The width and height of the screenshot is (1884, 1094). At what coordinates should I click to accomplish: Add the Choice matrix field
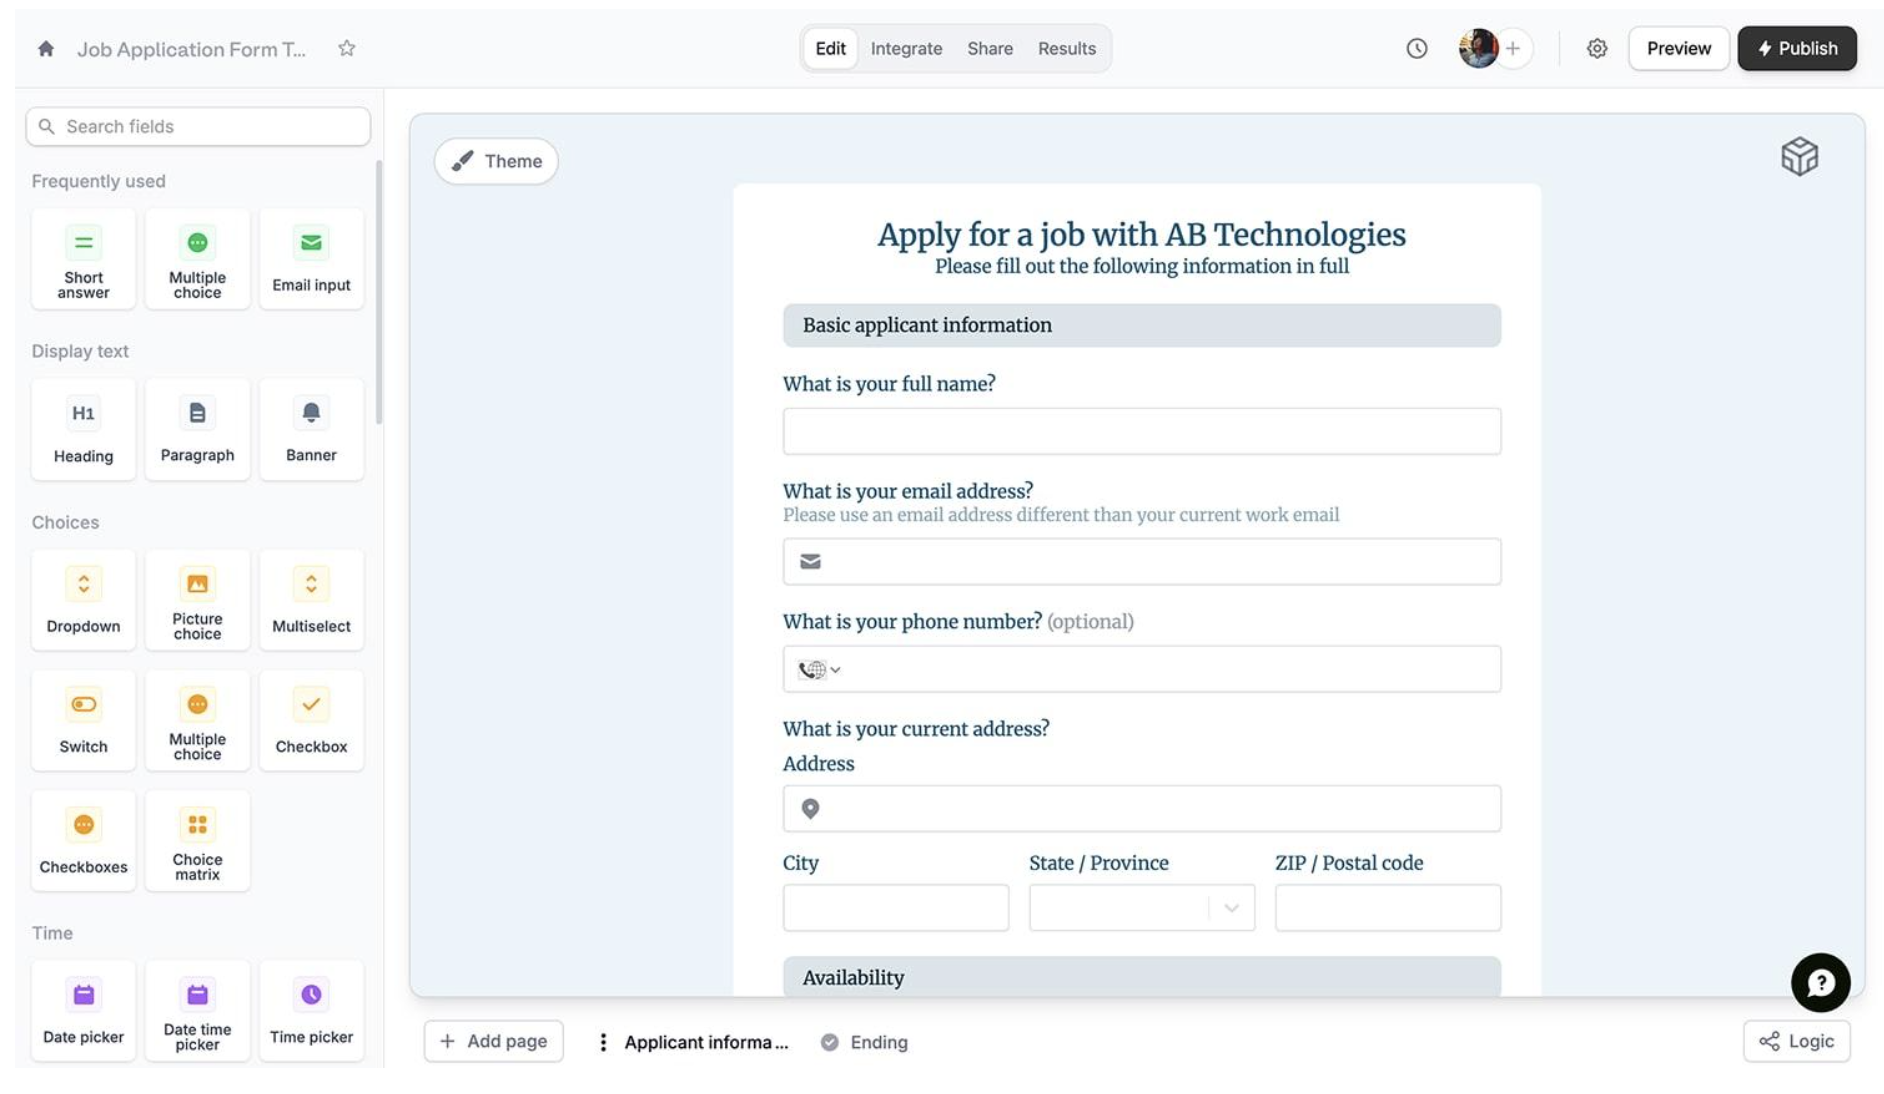197,840
